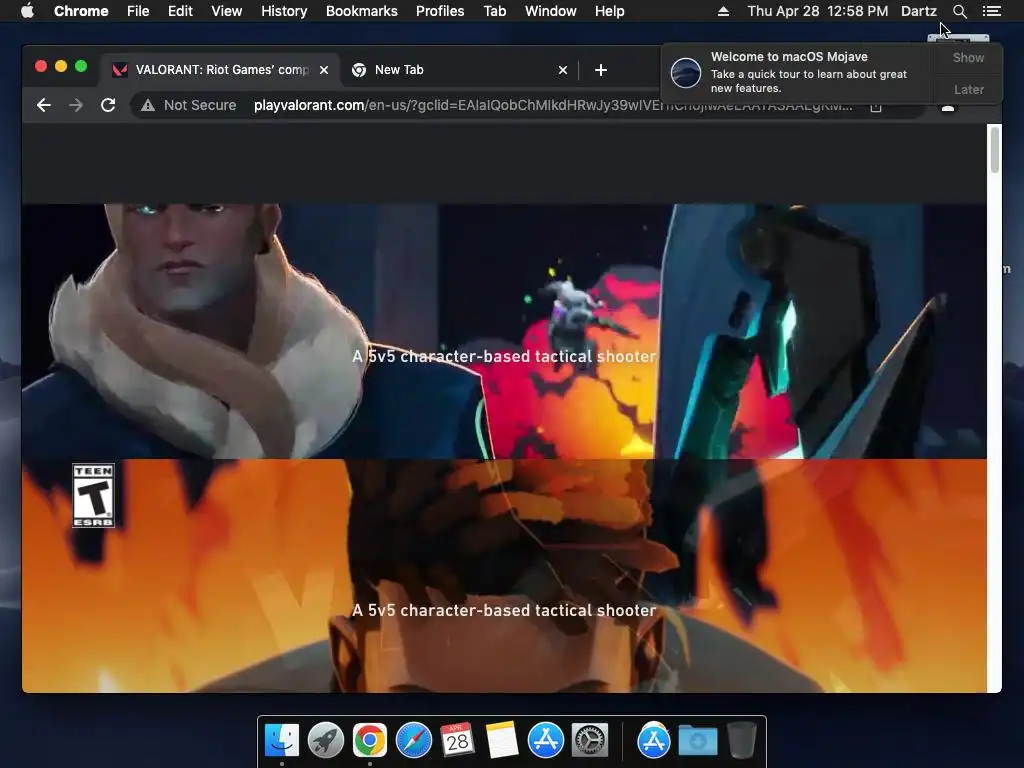Open App Store icon right of Dock divider
Viewport: 1024px width, 768px height.
(654, 740)
